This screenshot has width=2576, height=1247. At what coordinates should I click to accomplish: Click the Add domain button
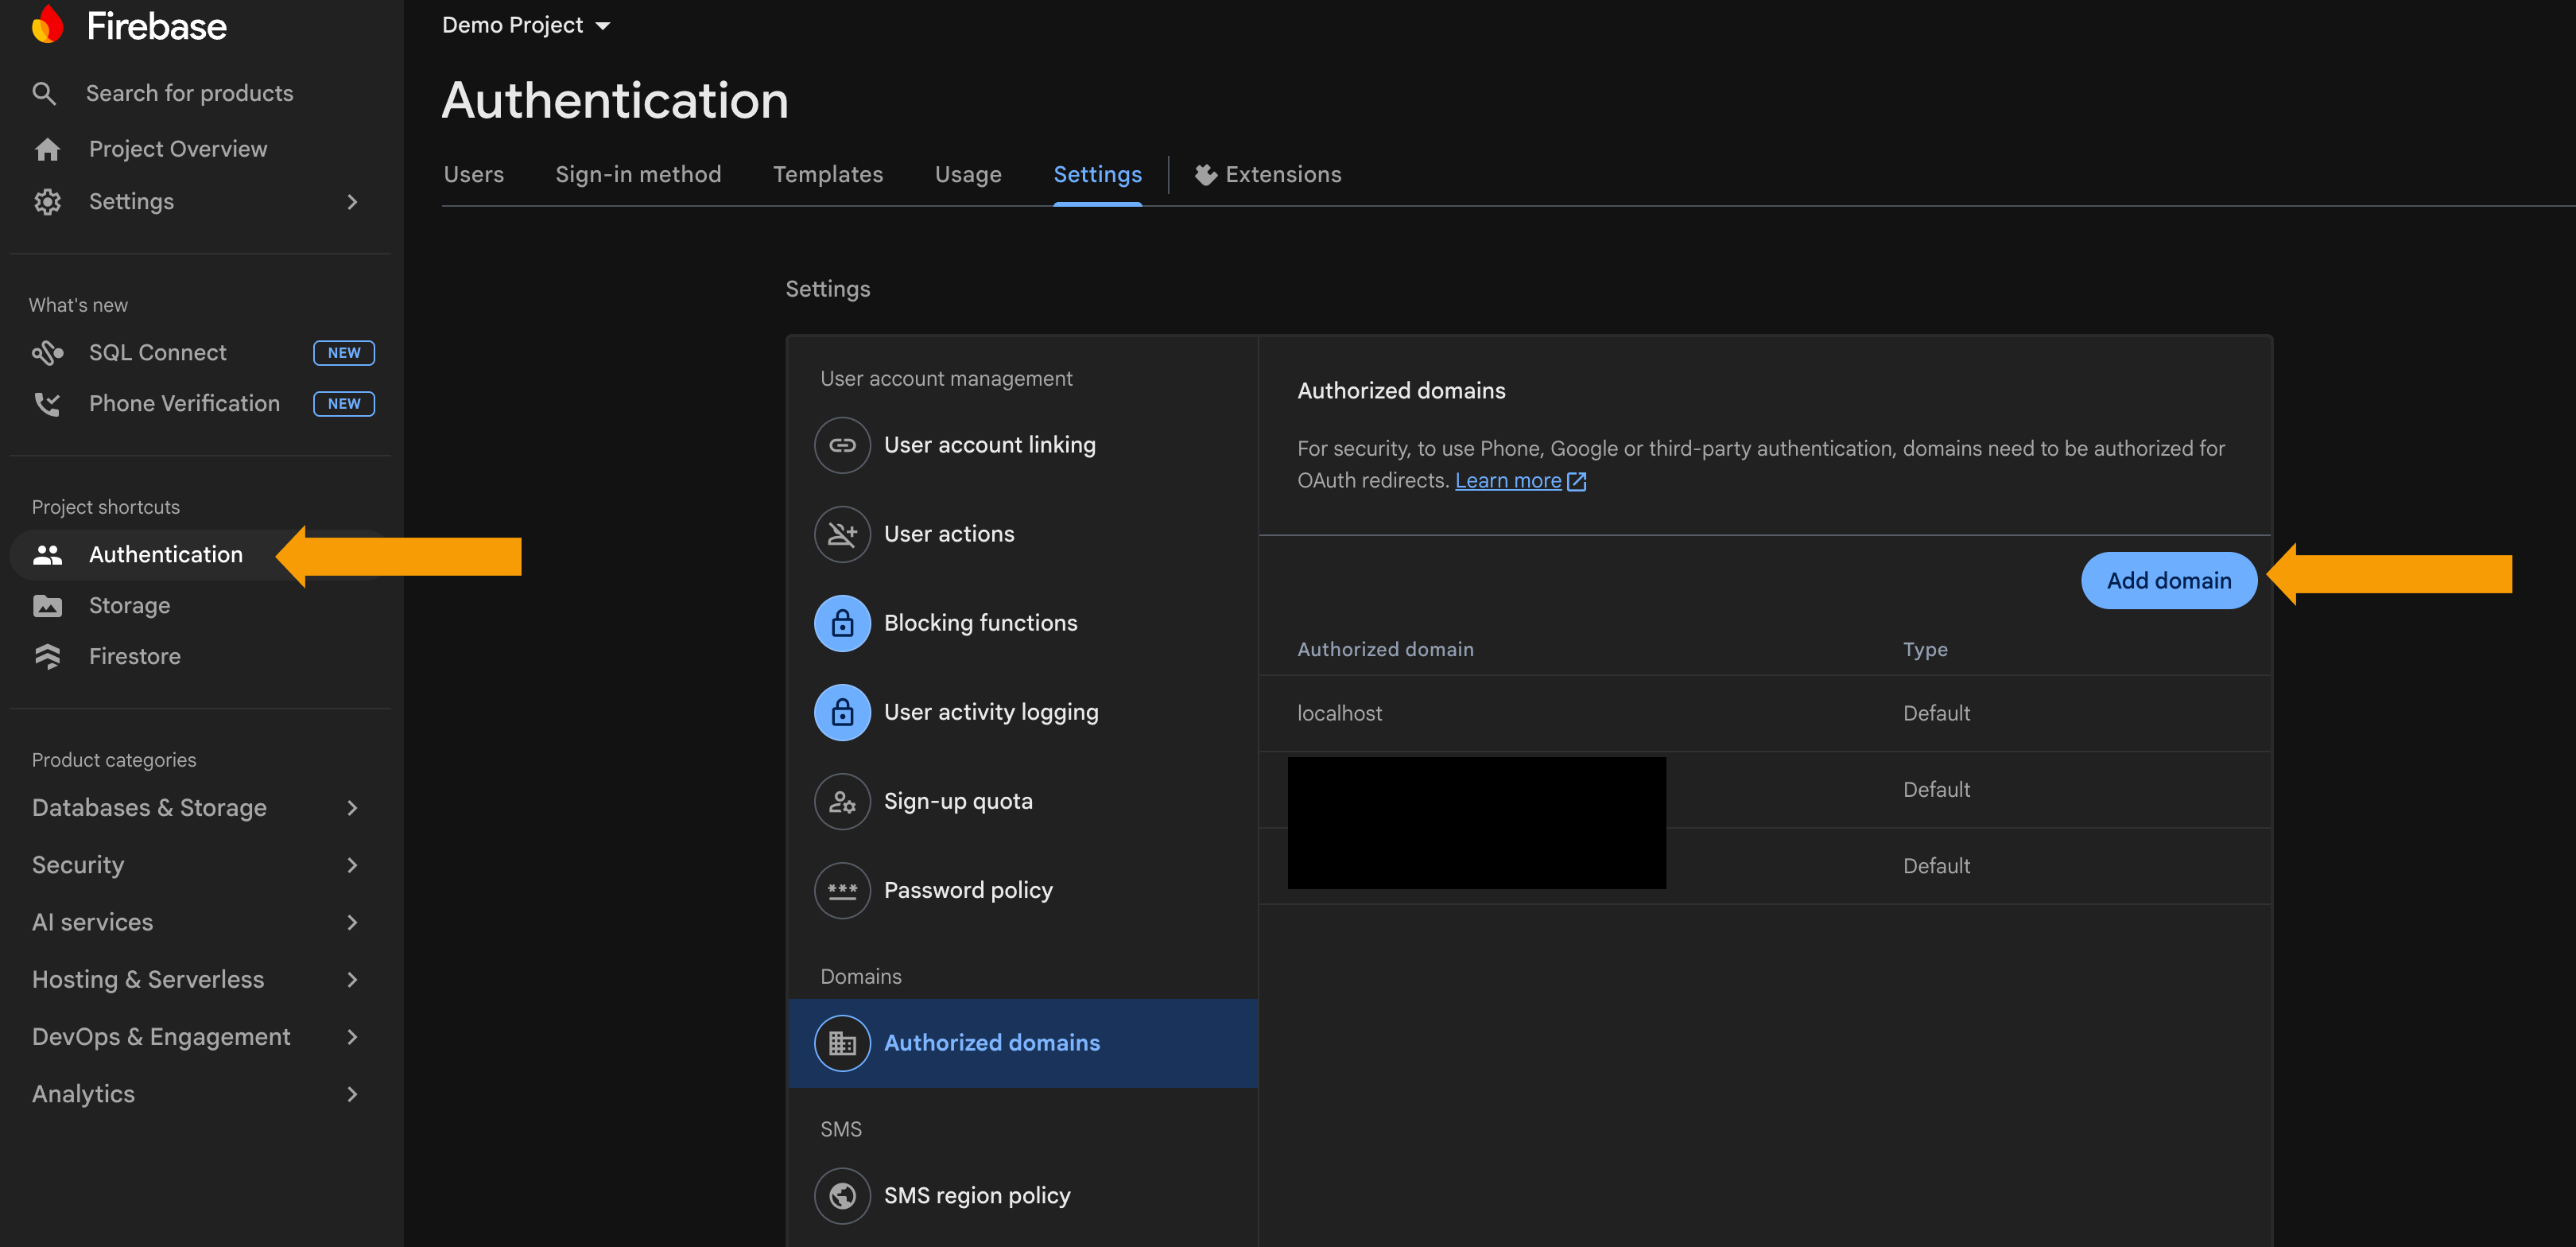tap(2169, 581)
